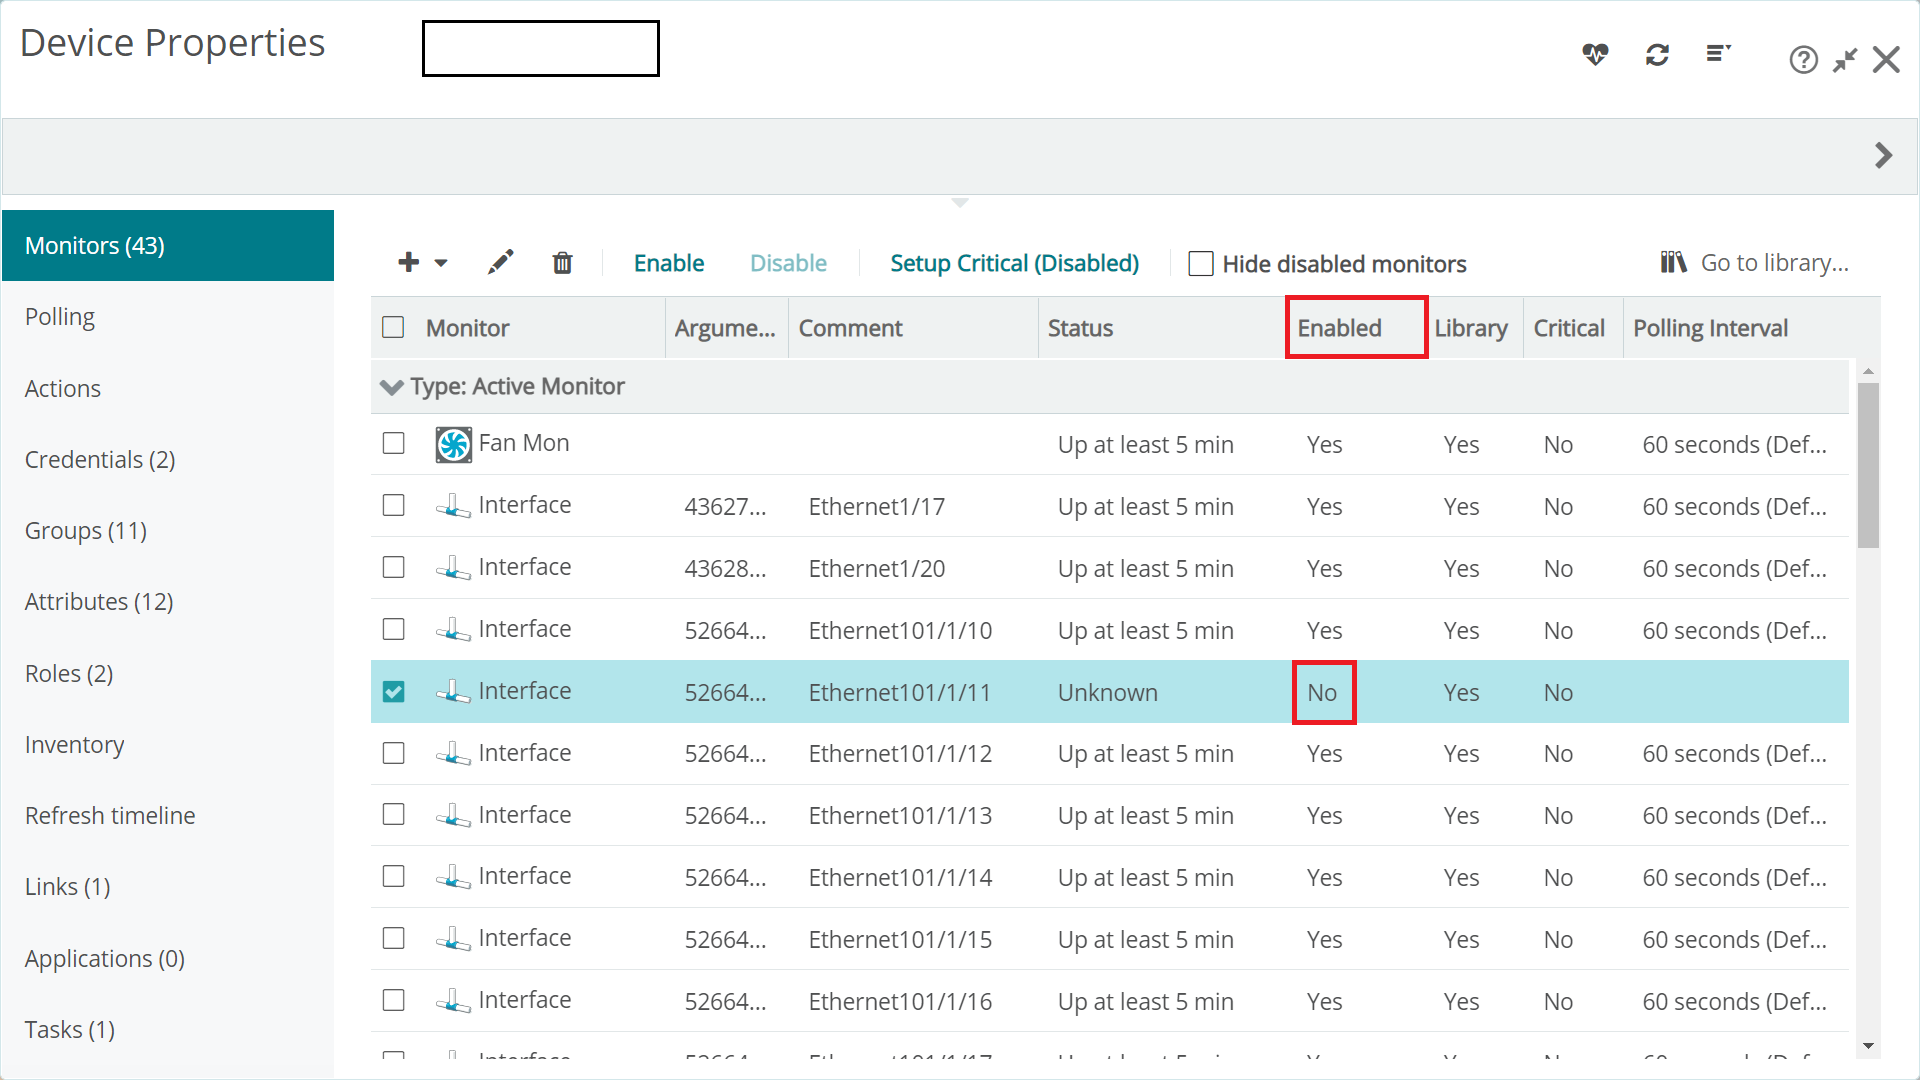Screen dimensions: 1920x1080
Task: Click the Fan Mon monitor icon
Action: 453,444
